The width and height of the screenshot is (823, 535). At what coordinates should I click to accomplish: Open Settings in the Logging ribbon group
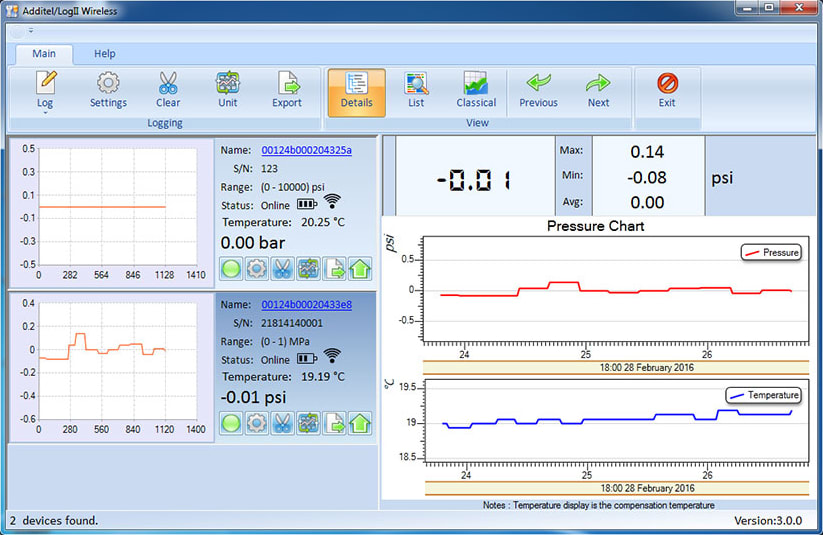pyautogui.click(x=108, y=90)
